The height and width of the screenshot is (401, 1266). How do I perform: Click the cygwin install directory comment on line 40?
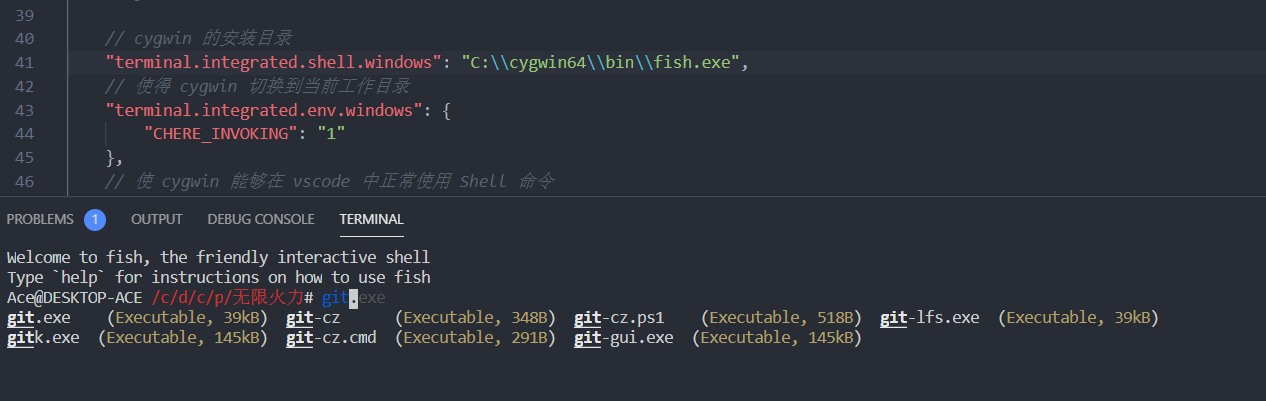click(198, 39)
